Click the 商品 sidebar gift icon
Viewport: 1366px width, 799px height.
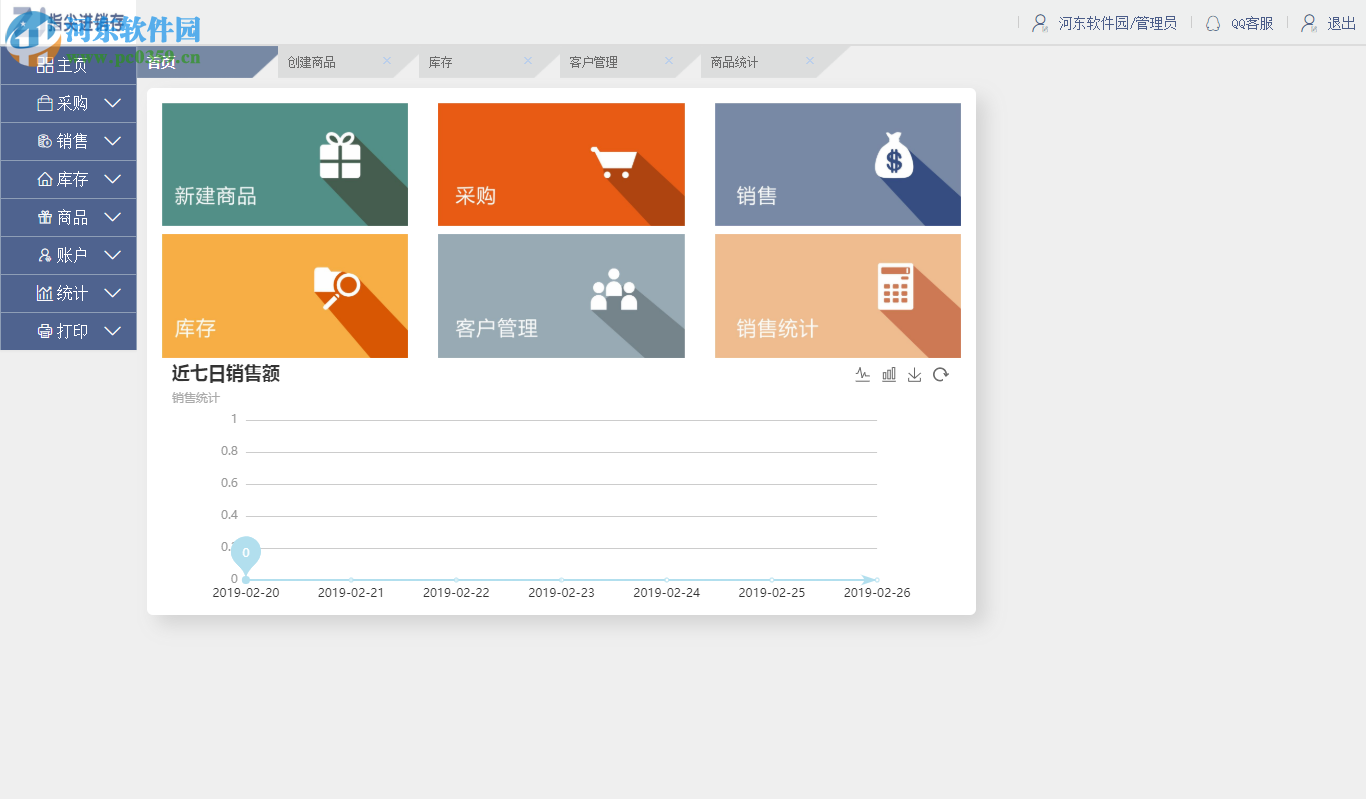pyautogui.click(x=45, y=217)
